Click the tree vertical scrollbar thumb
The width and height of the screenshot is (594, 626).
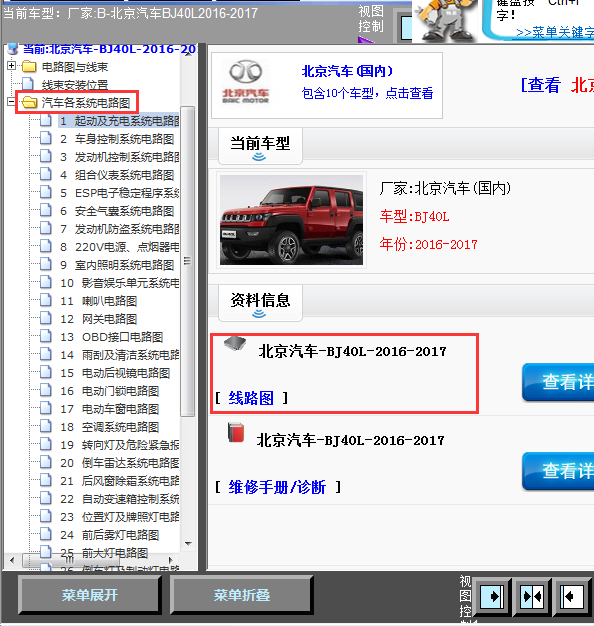coord(187,261)
